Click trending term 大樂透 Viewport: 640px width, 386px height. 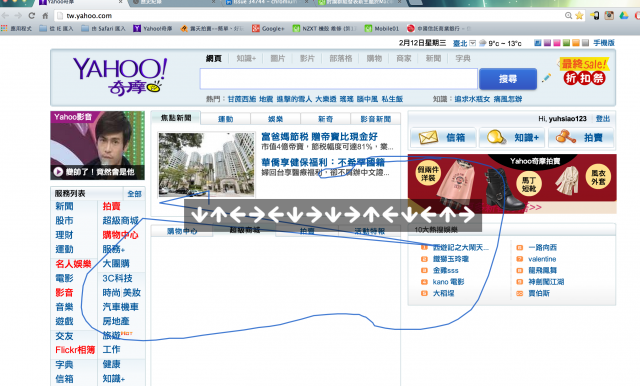326,99
